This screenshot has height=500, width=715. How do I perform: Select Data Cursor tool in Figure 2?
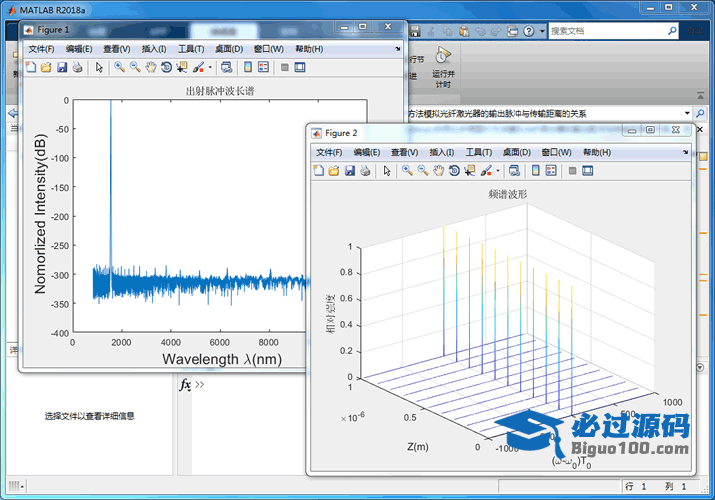[x=470, y=171]
